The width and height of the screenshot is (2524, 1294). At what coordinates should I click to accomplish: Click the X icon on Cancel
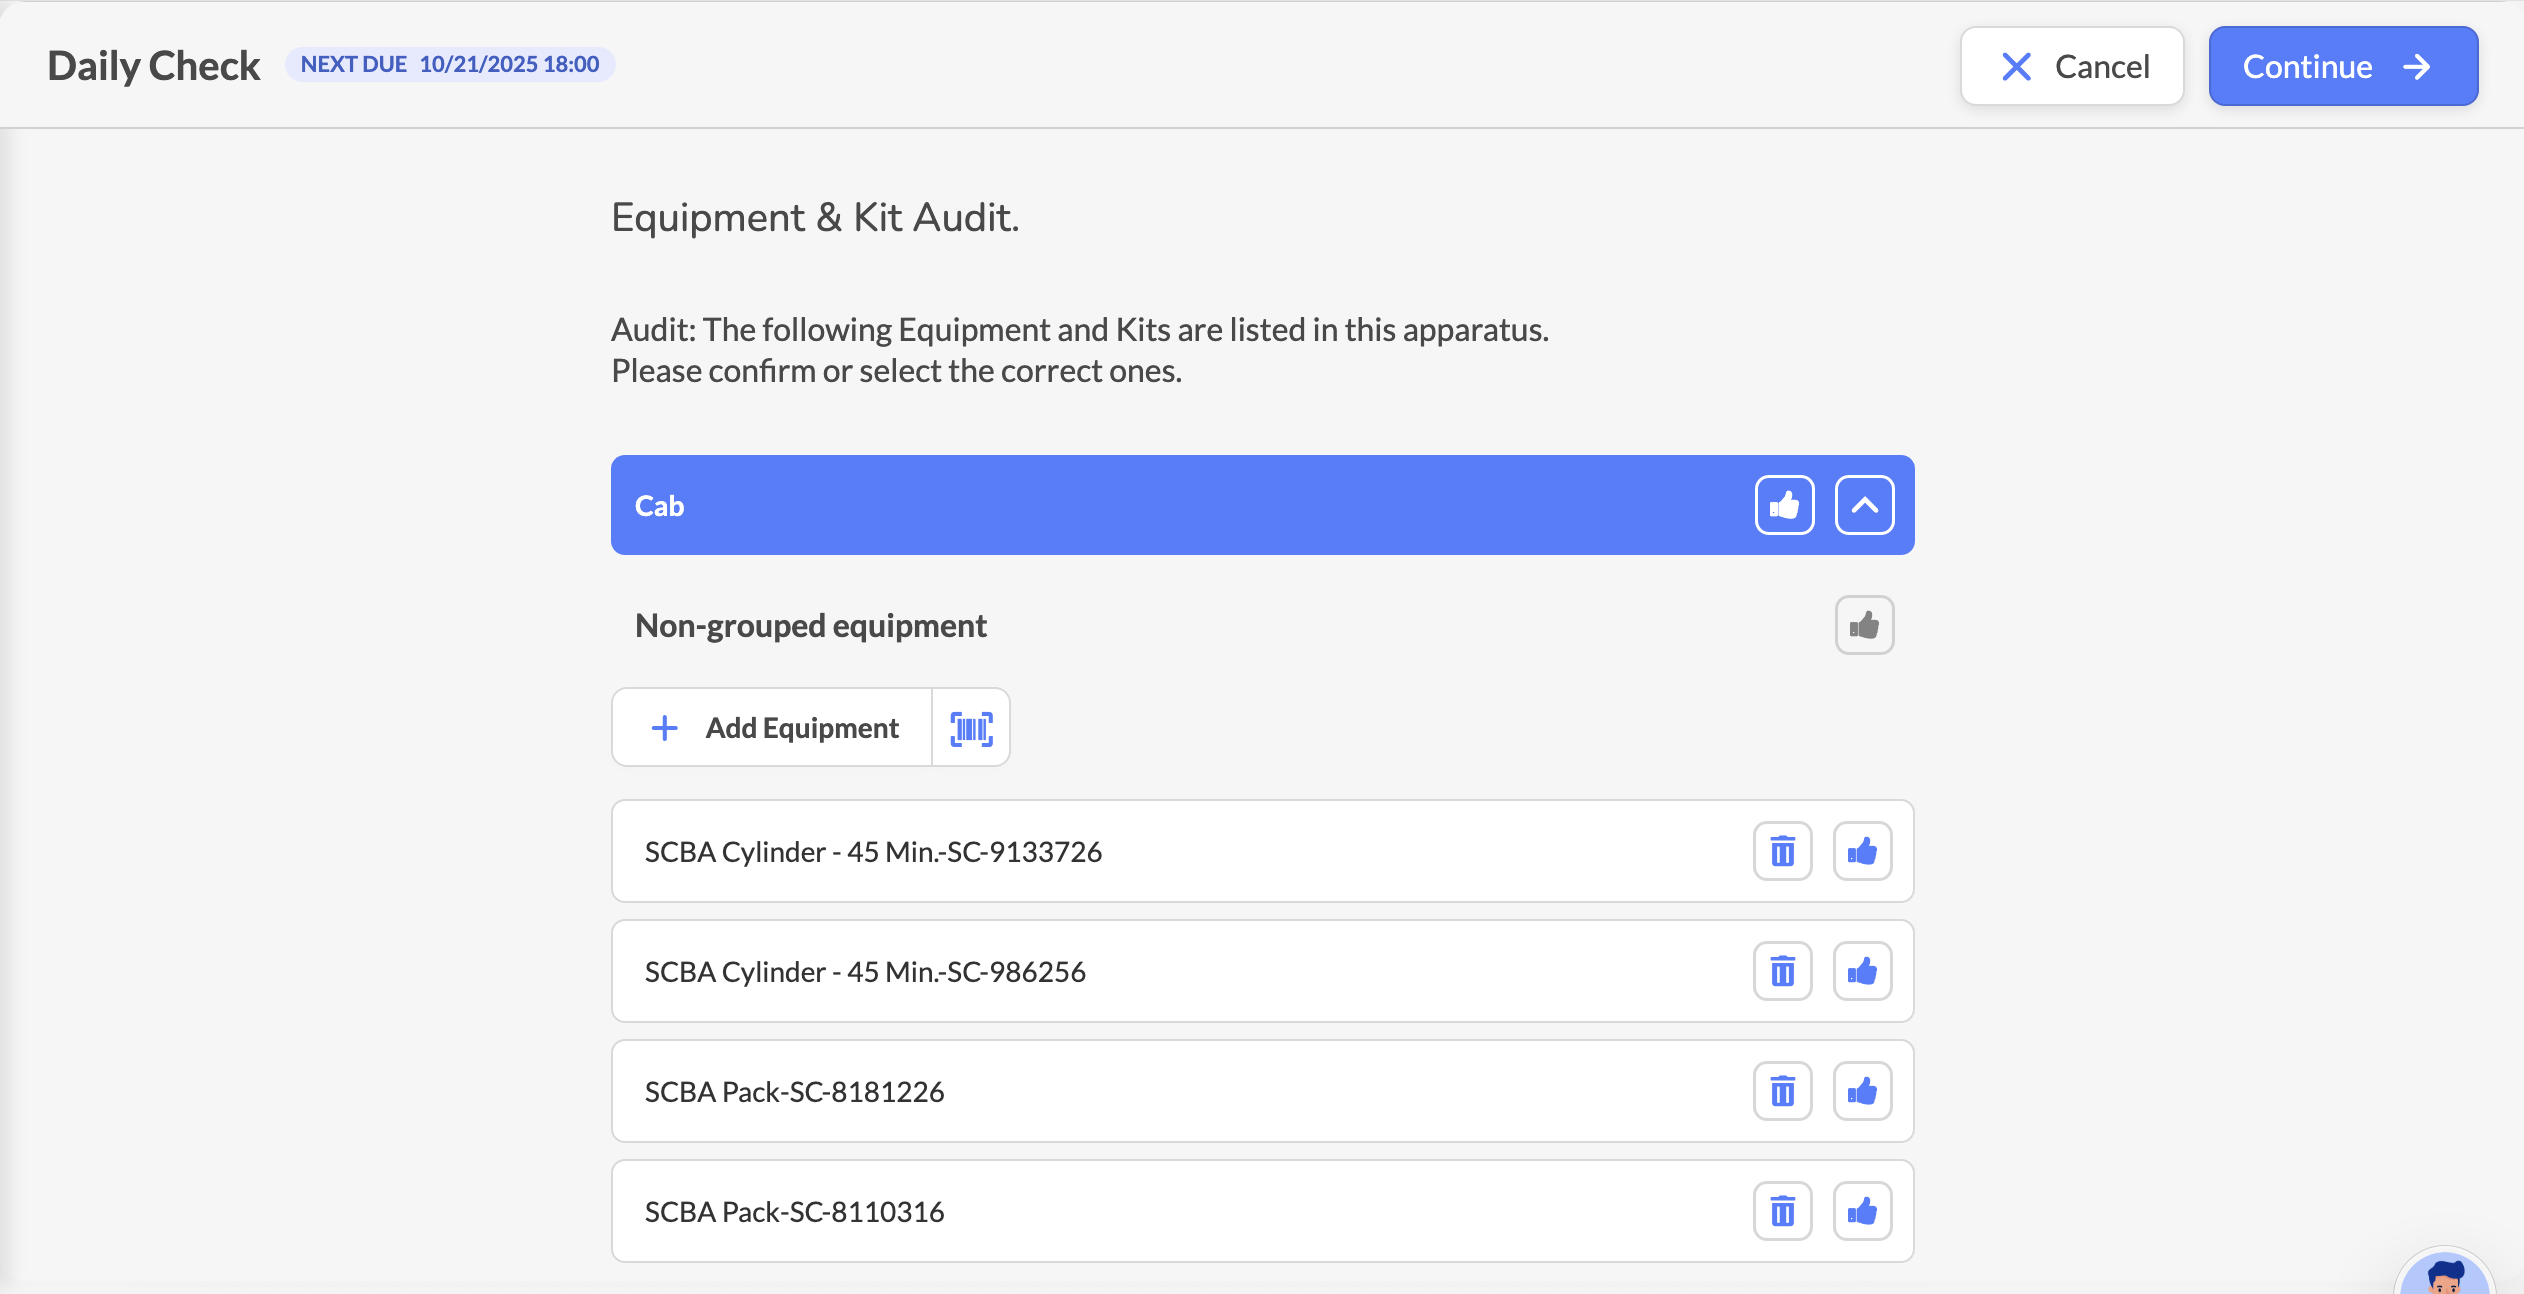[2016, 67]
